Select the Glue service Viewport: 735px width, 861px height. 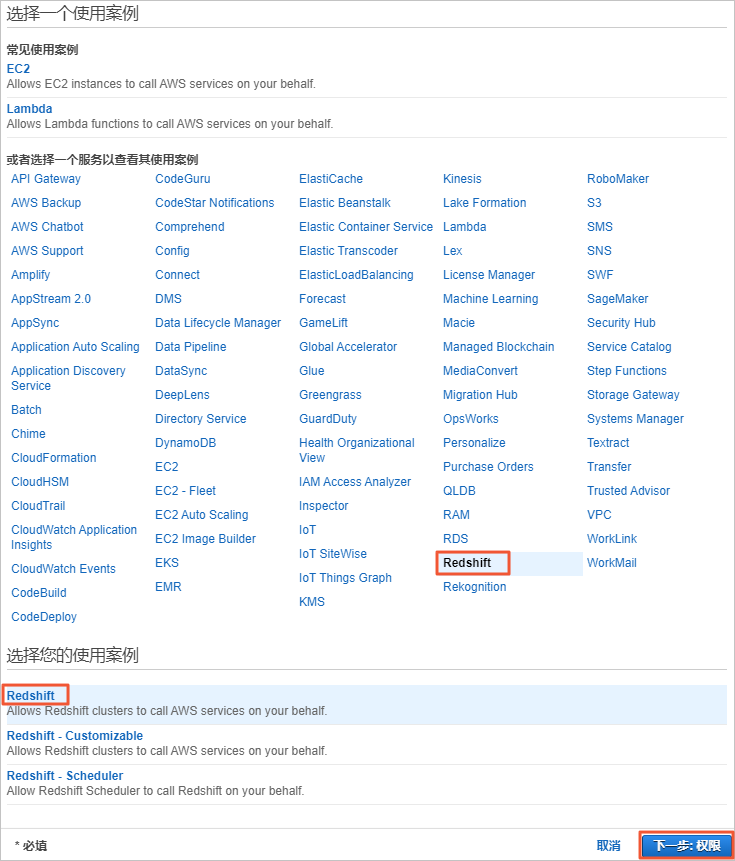[312, 371]
